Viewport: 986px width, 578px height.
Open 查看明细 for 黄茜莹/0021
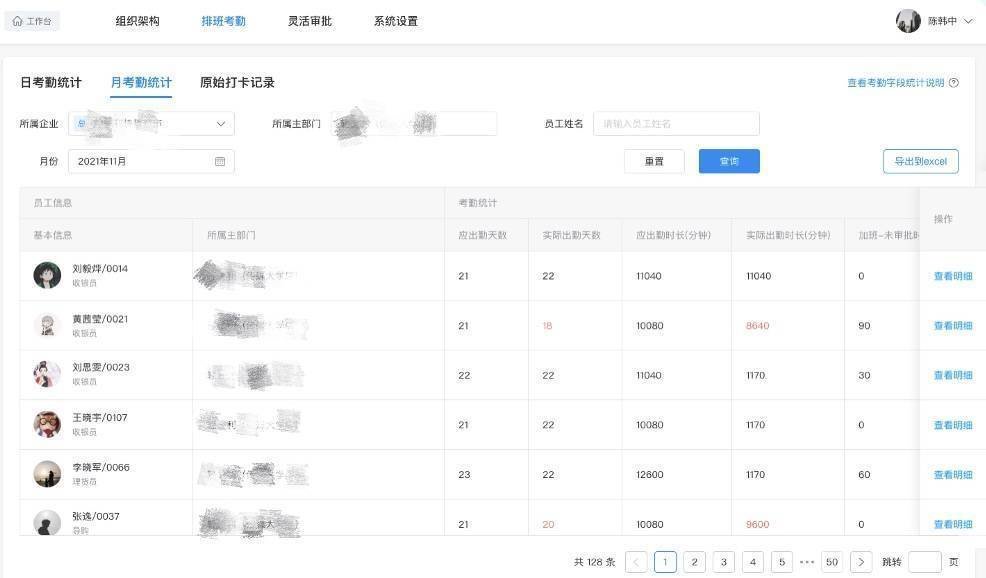click(953, 325)
